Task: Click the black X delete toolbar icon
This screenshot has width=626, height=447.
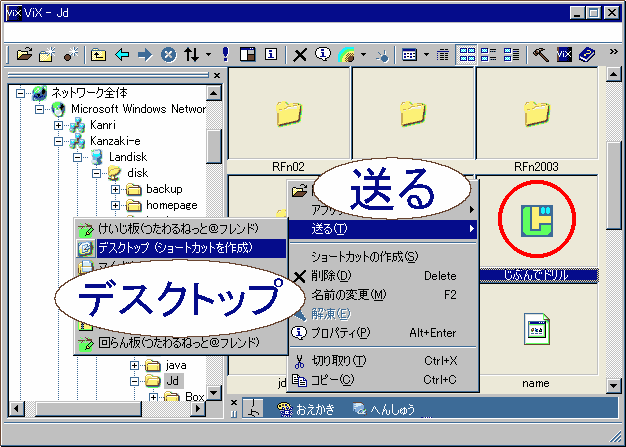Action: 300,53
